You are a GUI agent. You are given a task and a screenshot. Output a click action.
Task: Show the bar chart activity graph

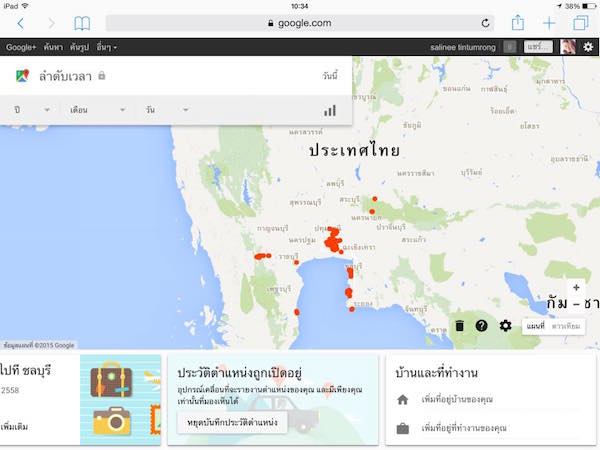pyautogui.click(x=330, y=110)
